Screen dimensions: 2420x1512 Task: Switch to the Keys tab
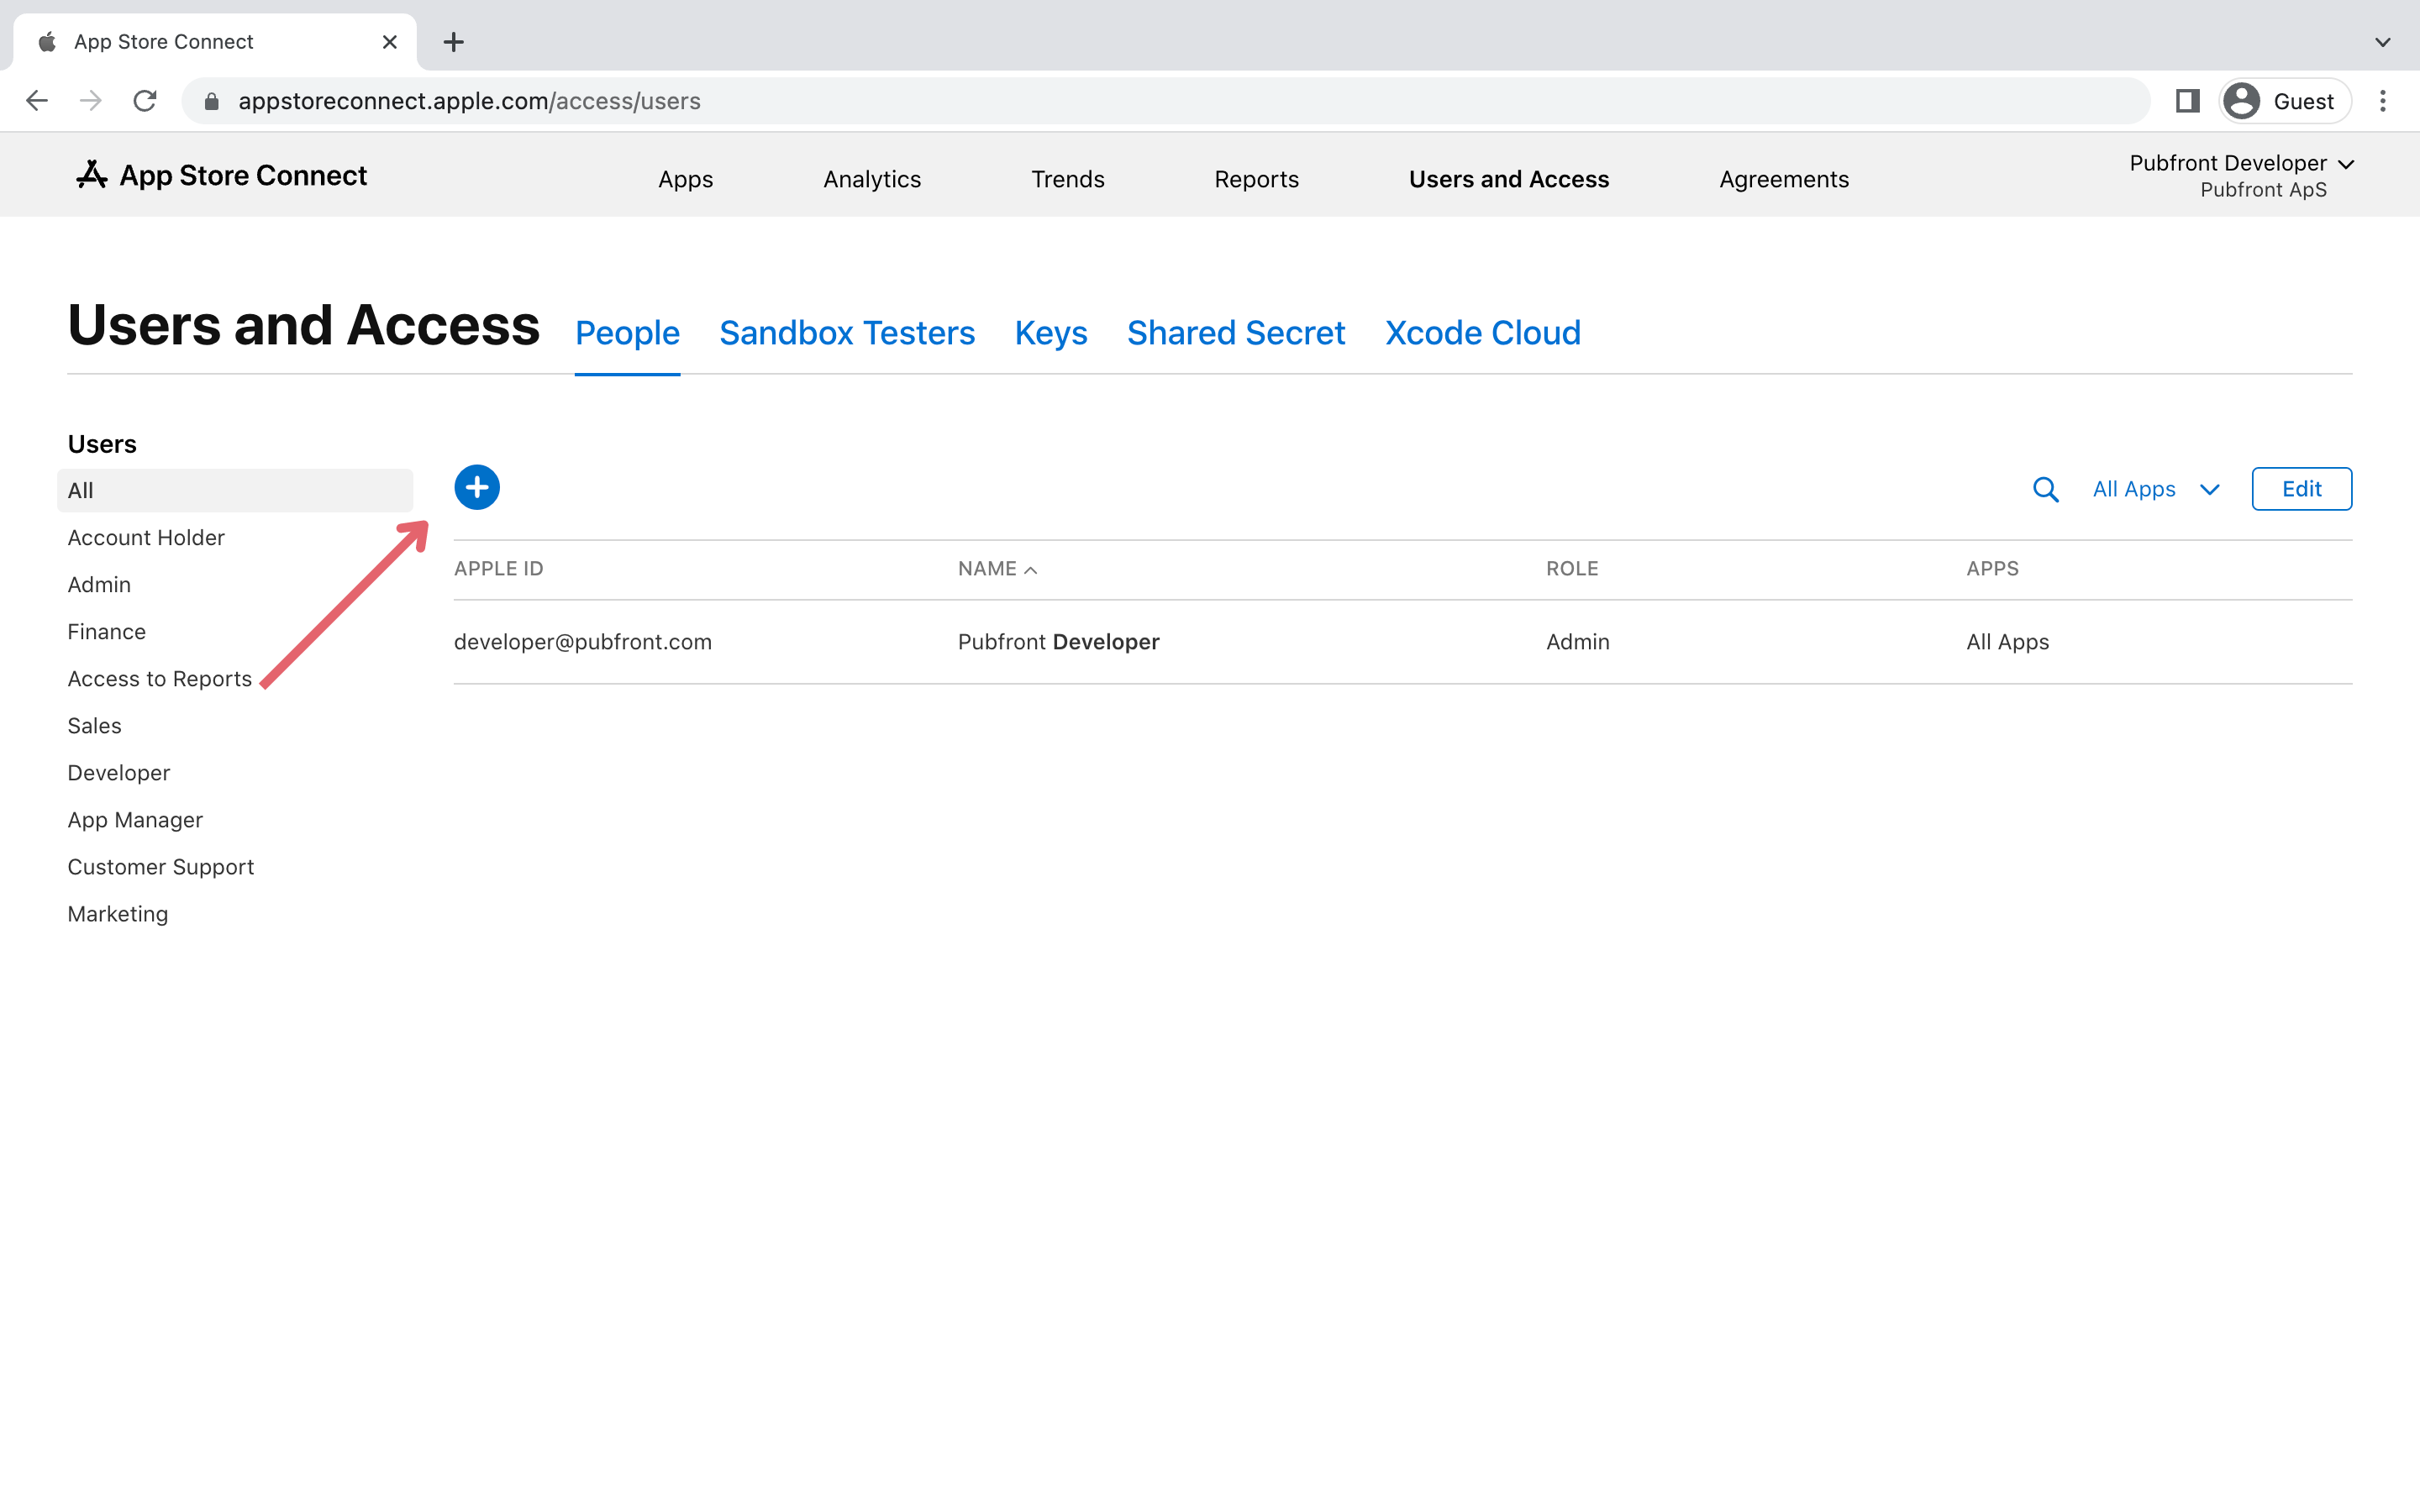1050,333
